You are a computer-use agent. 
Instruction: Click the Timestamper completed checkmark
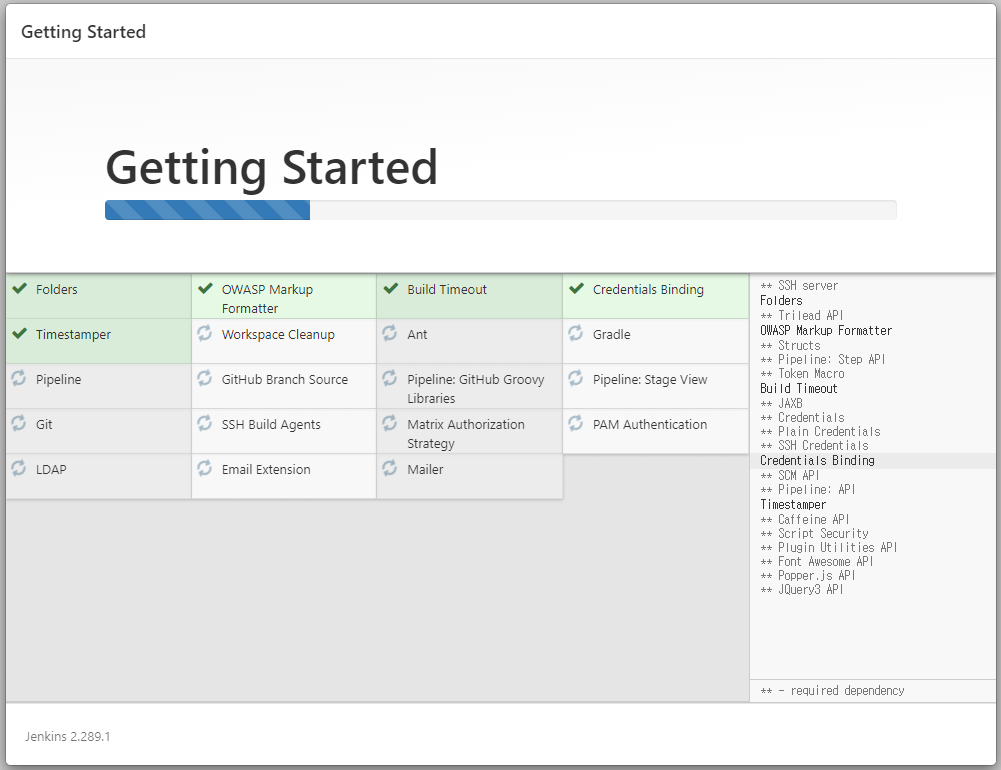pos(20,333)
